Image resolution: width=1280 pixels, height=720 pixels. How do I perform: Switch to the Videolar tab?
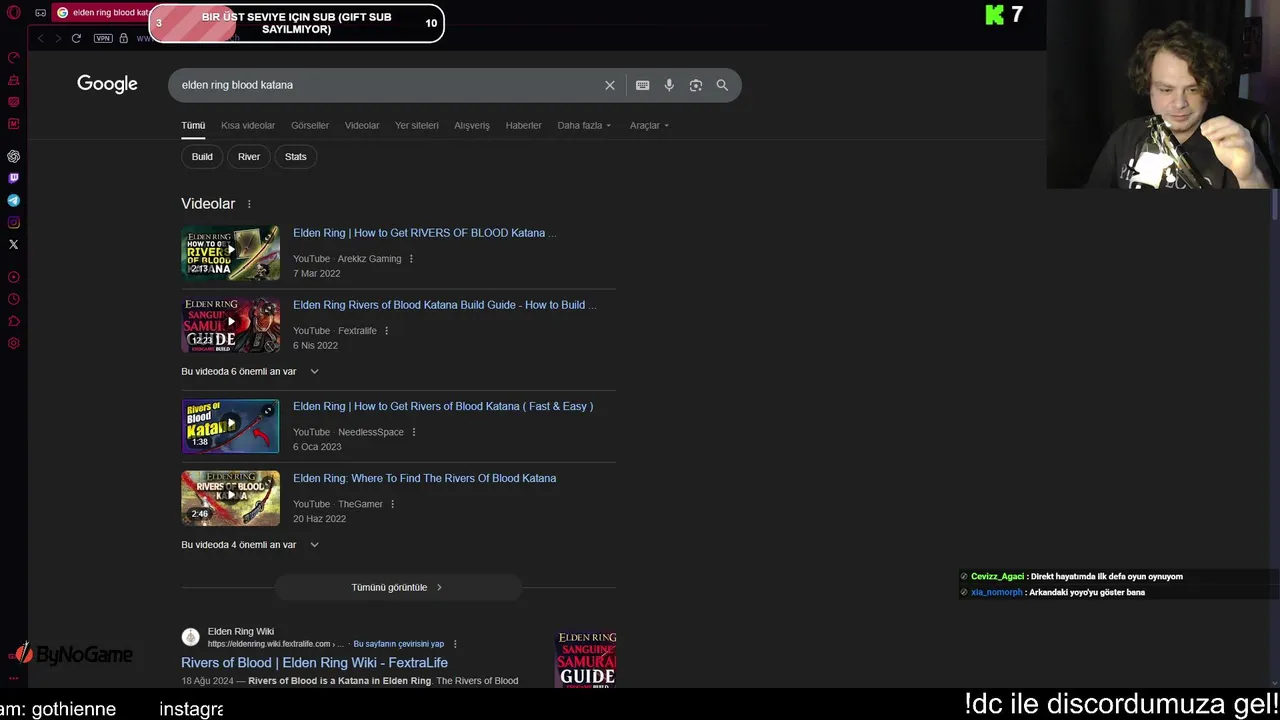[x=362, y=125]
